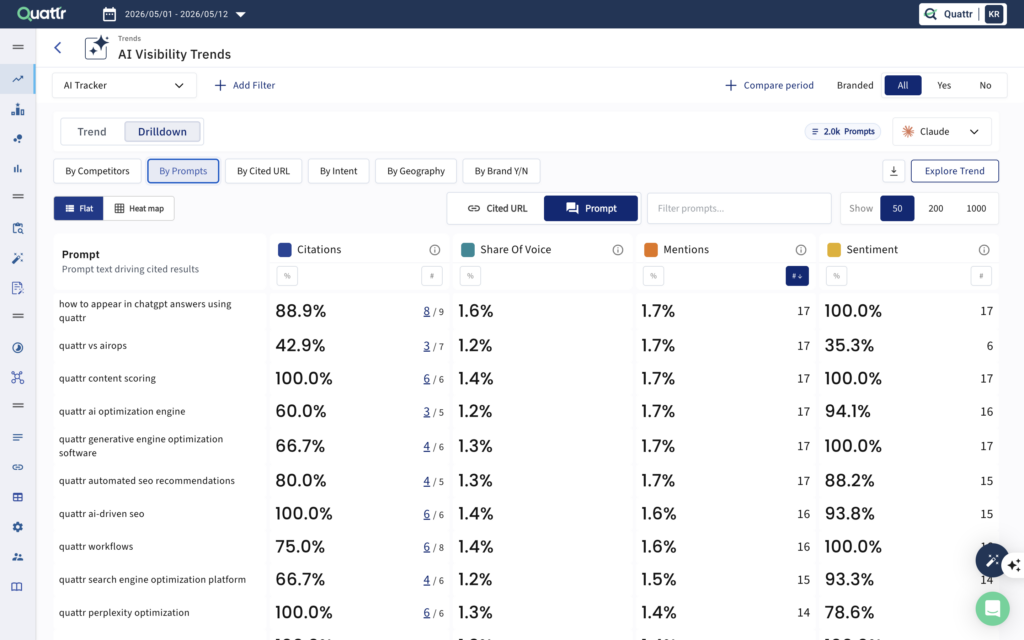Click the text lines icon in sidebar
The height and width of the screenshot is (640, 1024).
[18, 437]
